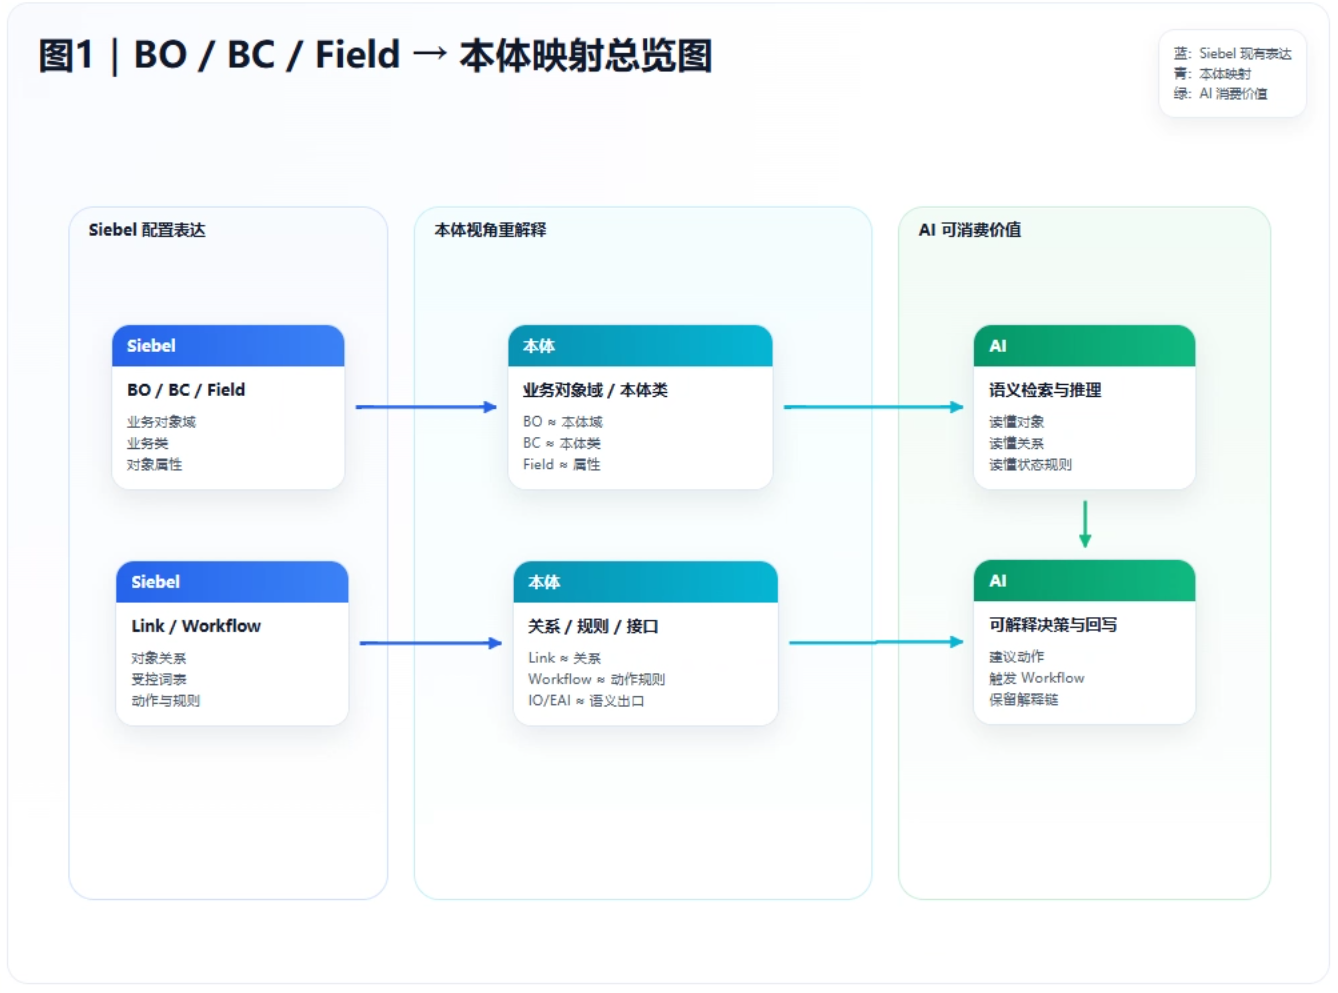Click the '本体视角重解释' column heading
Viewport: 1338px width, 993px height.
[490, 230]
